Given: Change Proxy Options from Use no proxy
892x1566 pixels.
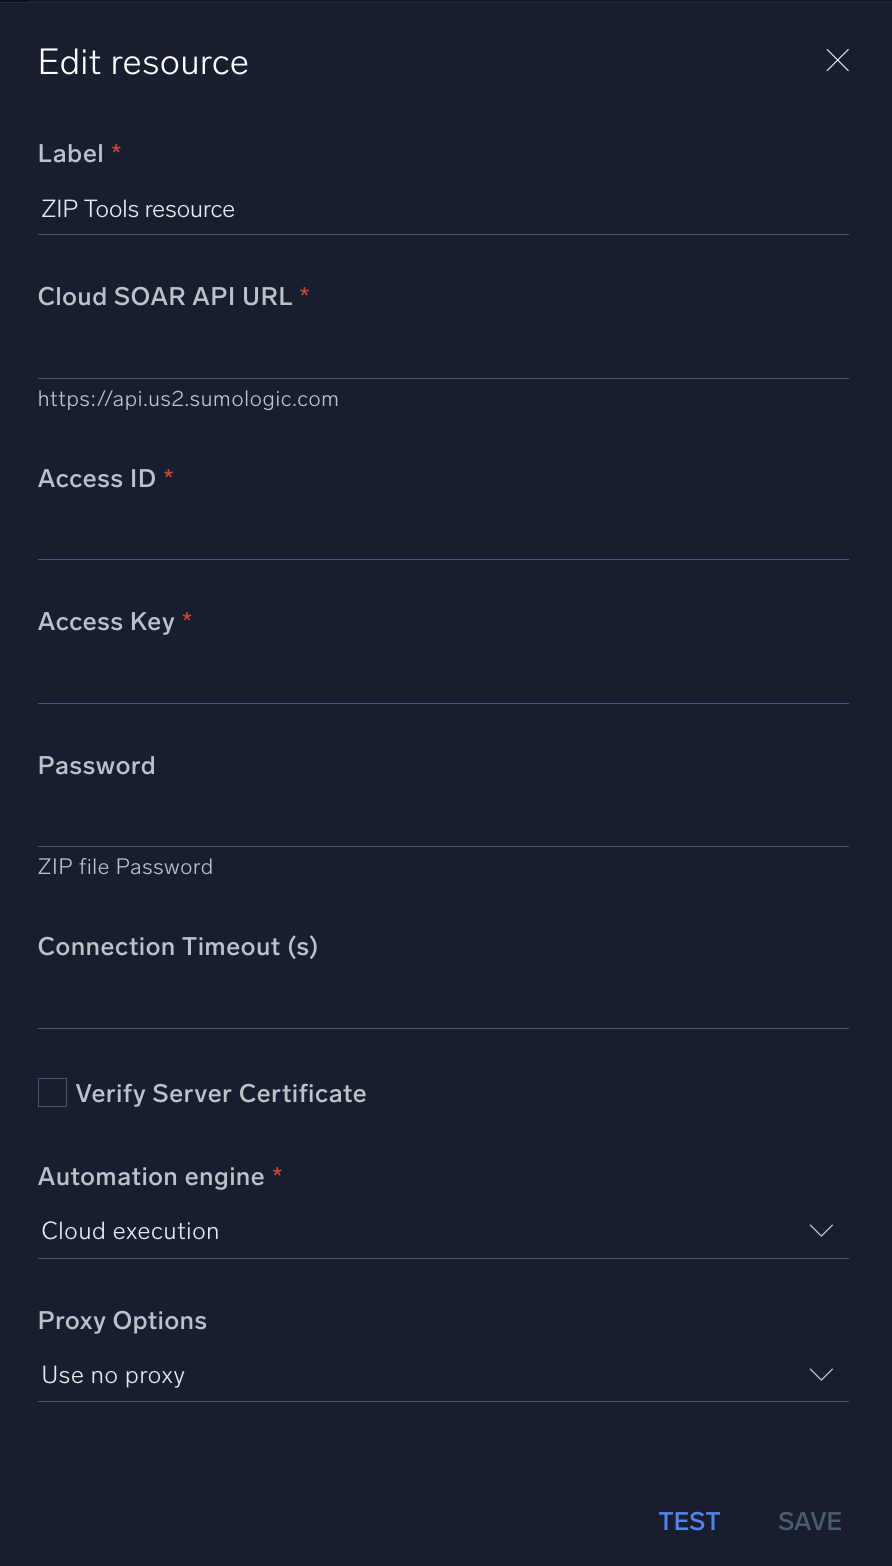Looking at the screenshot, I should pos(443,1374).
